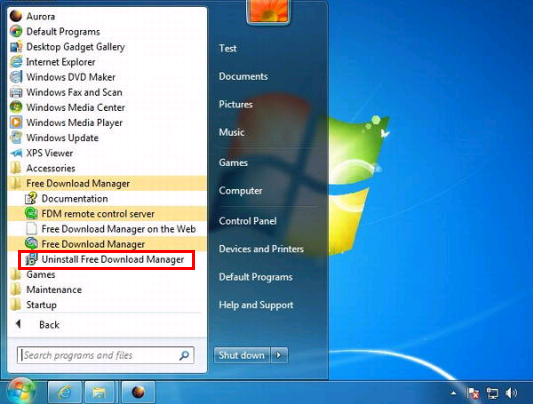Viewport: 534px width, 404px height.
Task: Click the Shut down button
Action: (242, 355)
